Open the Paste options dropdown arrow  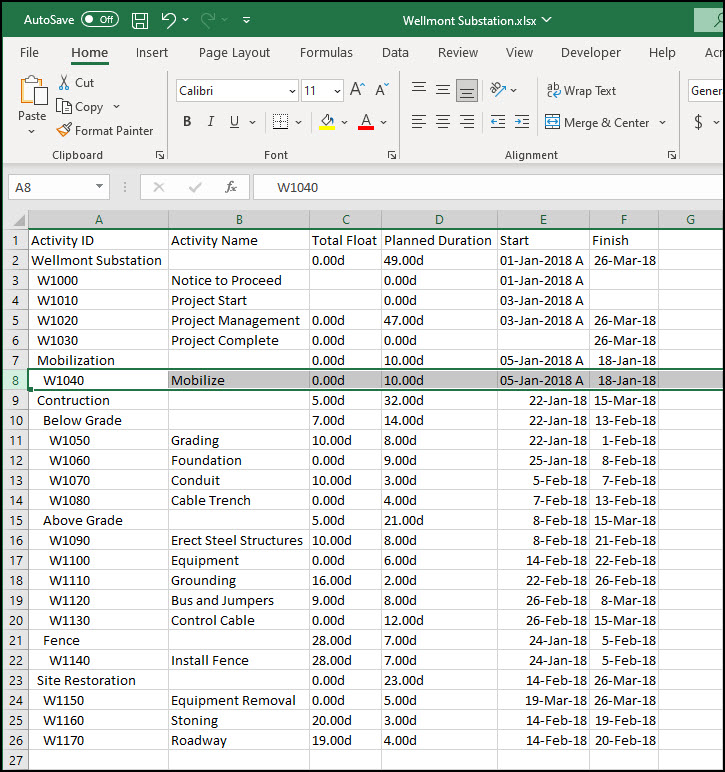32,131
